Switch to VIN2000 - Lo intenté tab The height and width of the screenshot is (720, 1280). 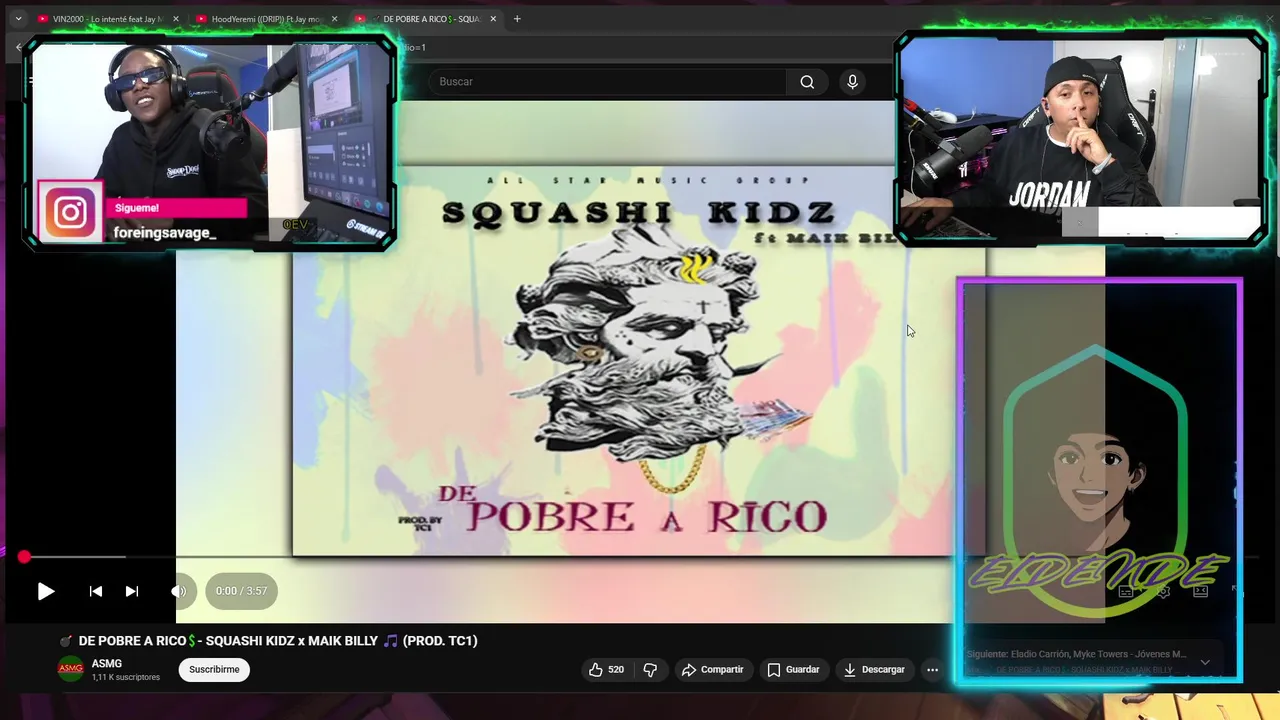(108, 19)
